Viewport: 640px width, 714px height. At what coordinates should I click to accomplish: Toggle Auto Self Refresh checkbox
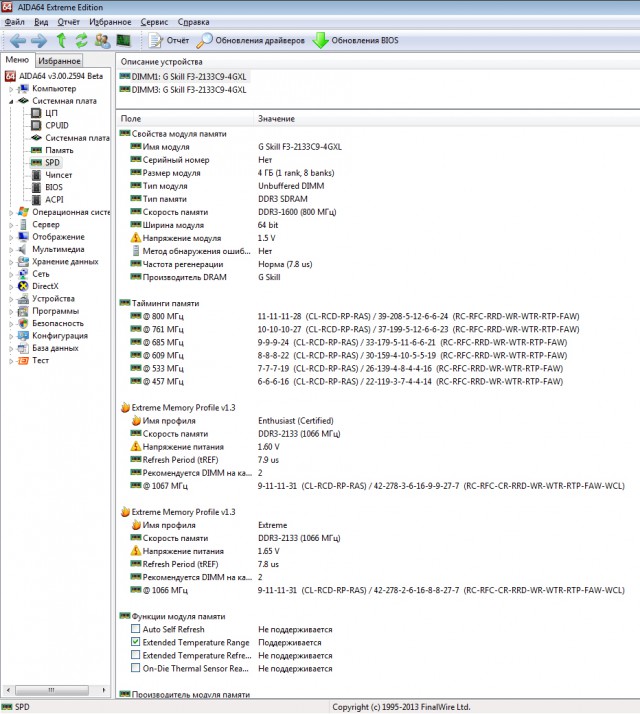coord(135,629)
